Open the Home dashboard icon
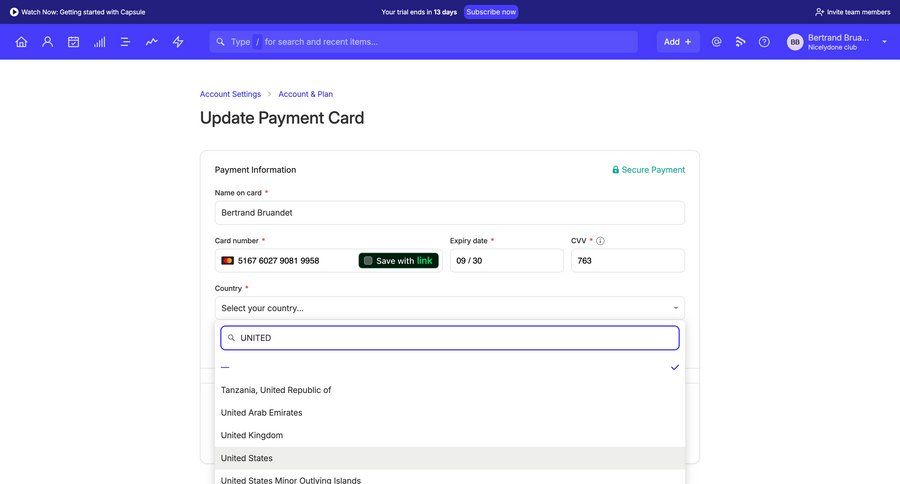900x484 pixels. point(21,42)
